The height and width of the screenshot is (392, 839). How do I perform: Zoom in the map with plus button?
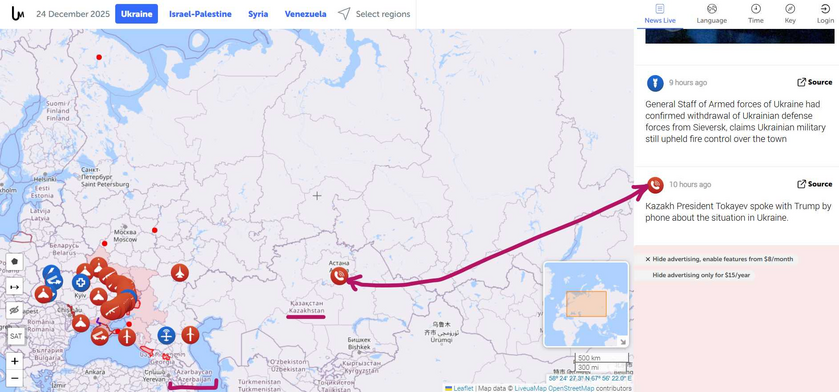click(x=14, y=362)
